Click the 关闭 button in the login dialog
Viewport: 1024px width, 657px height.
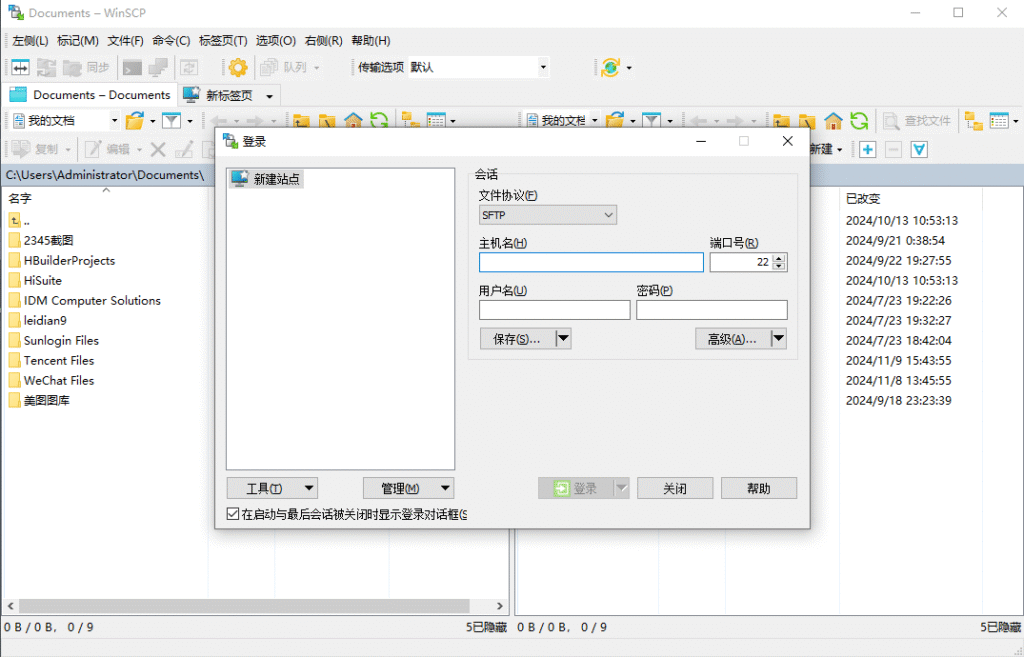[x=675, y=487]
